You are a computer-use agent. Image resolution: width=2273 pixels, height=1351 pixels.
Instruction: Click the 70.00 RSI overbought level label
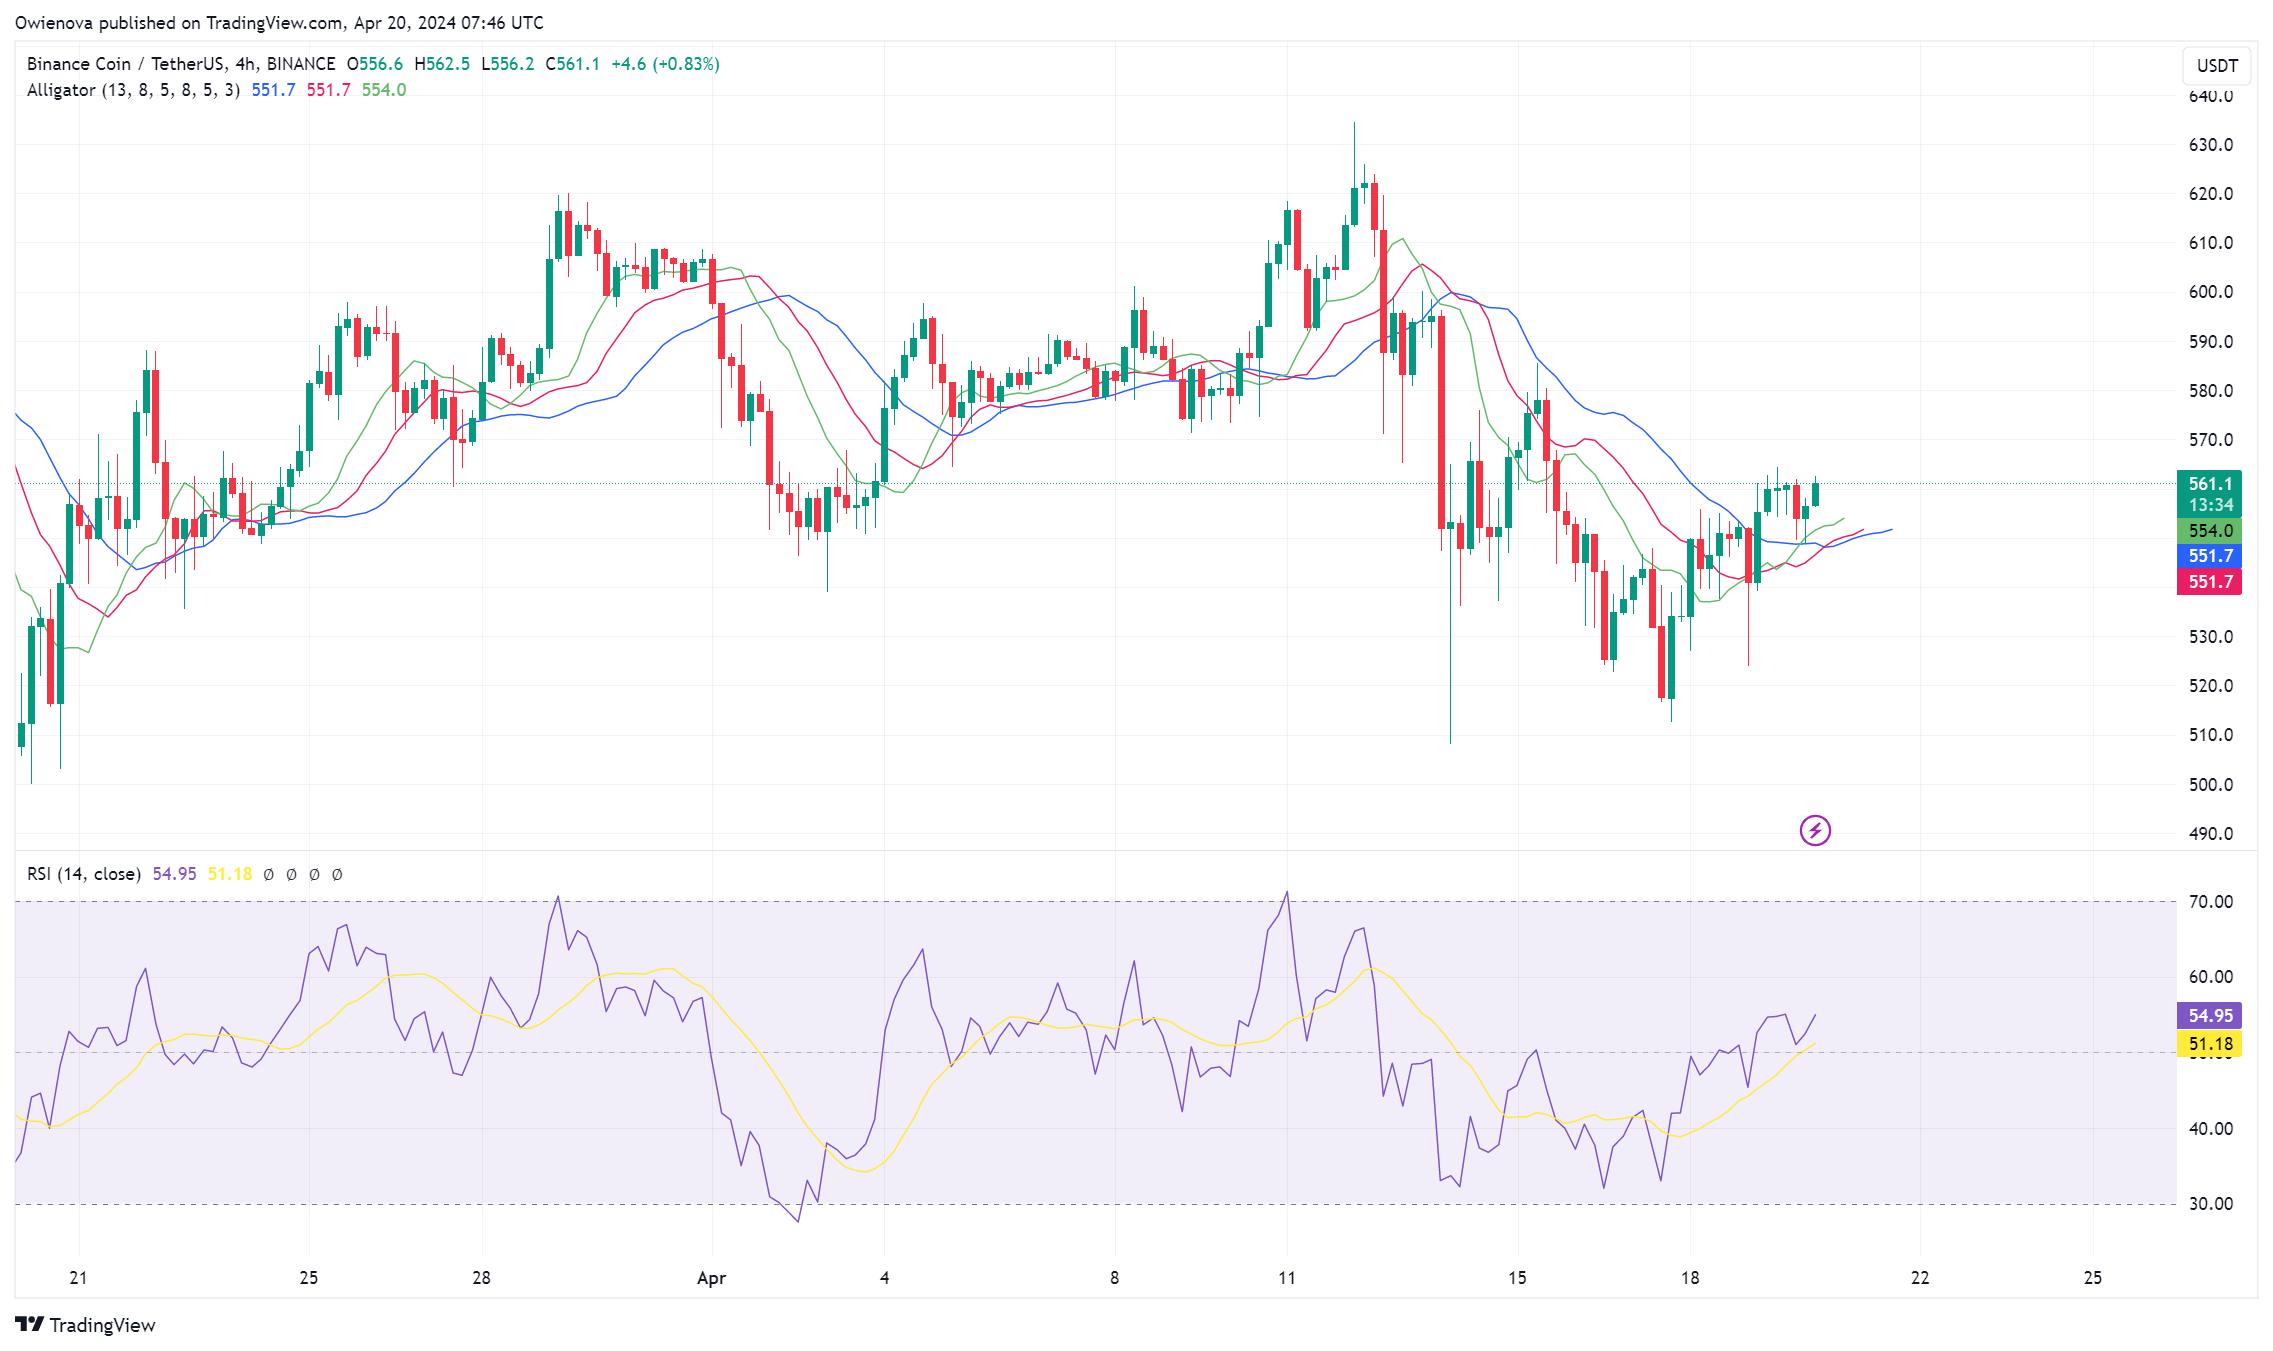[2210, 902]
